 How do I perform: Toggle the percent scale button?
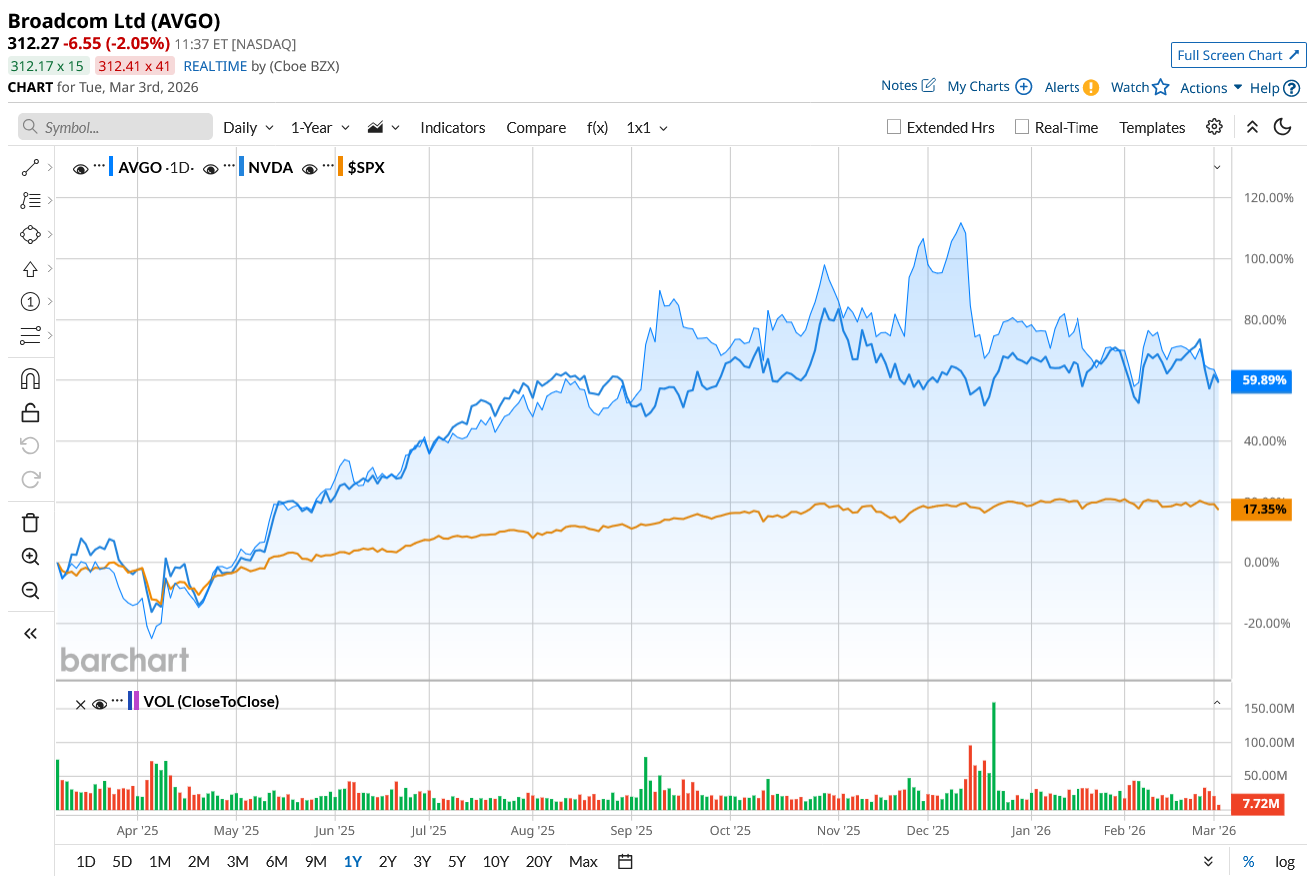click(x=1249, y=861)
